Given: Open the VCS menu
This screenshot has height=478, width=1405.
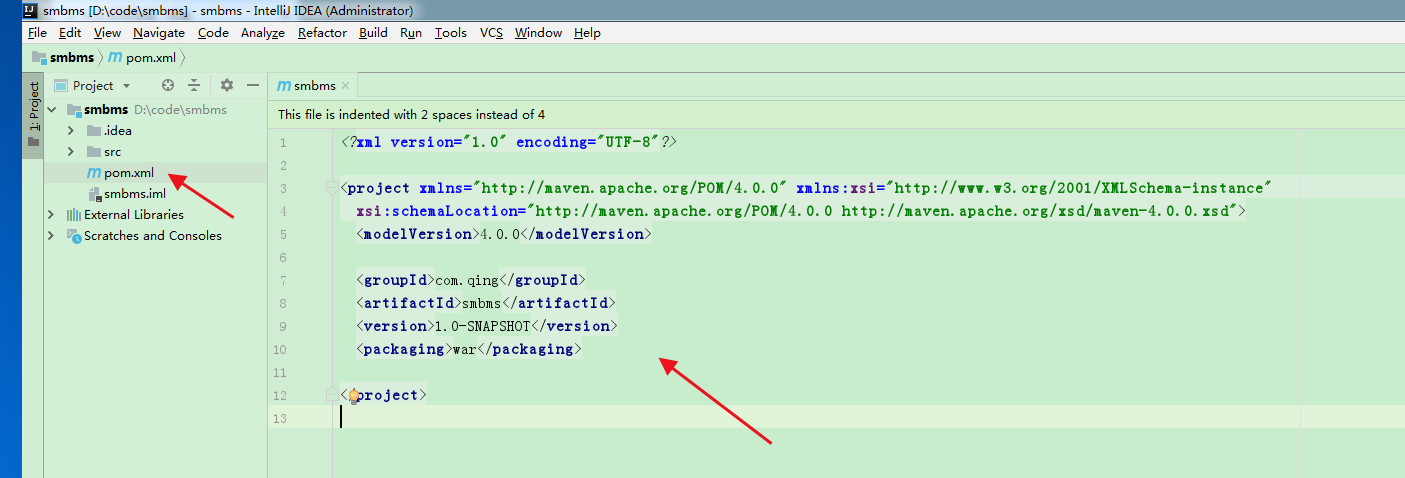Looking at the screenshot, I should click(x=491, y=33).
